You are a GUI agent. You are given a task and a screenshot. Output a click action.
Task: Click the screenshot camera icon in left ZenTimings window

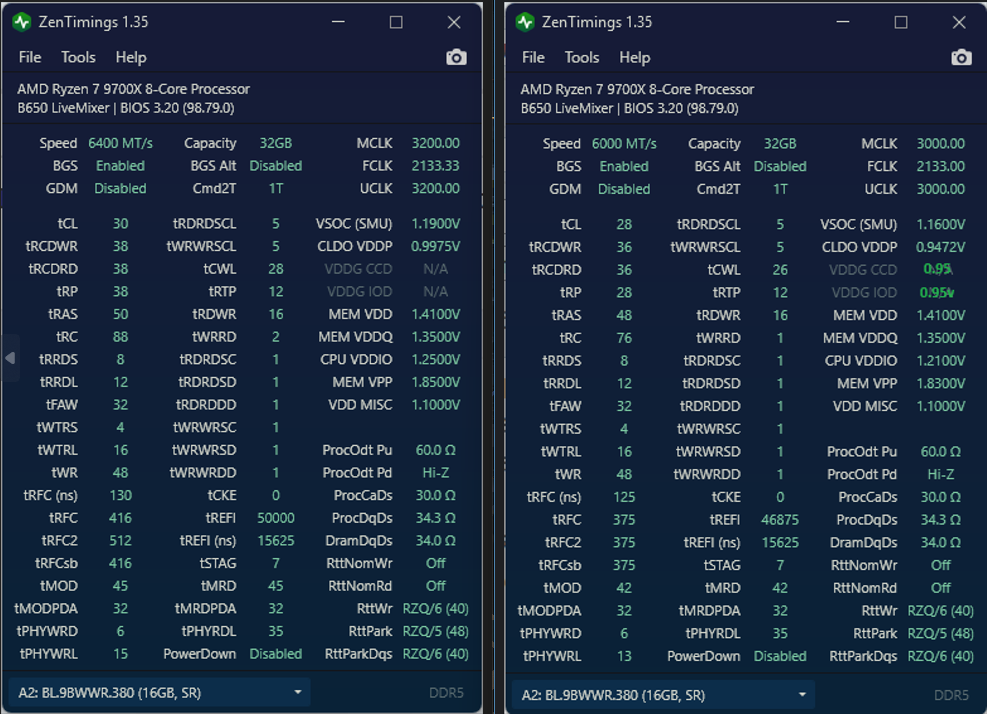[x=456, y=57]
